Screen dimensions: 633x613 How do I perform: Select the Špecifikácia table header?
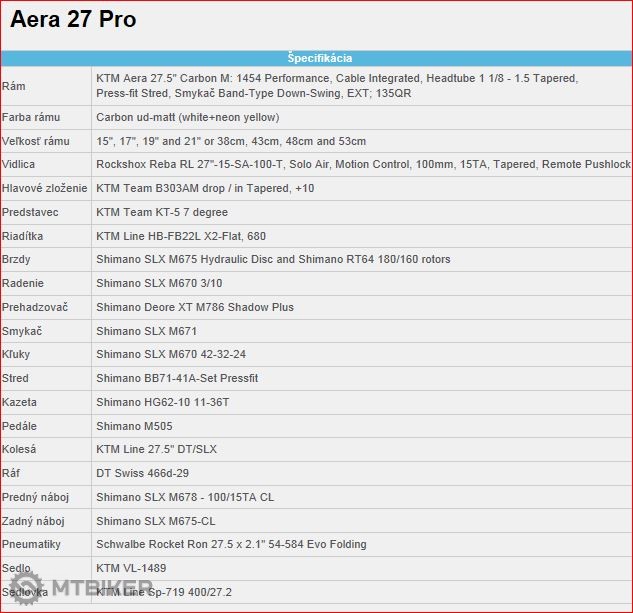click(x=319, y=58)
